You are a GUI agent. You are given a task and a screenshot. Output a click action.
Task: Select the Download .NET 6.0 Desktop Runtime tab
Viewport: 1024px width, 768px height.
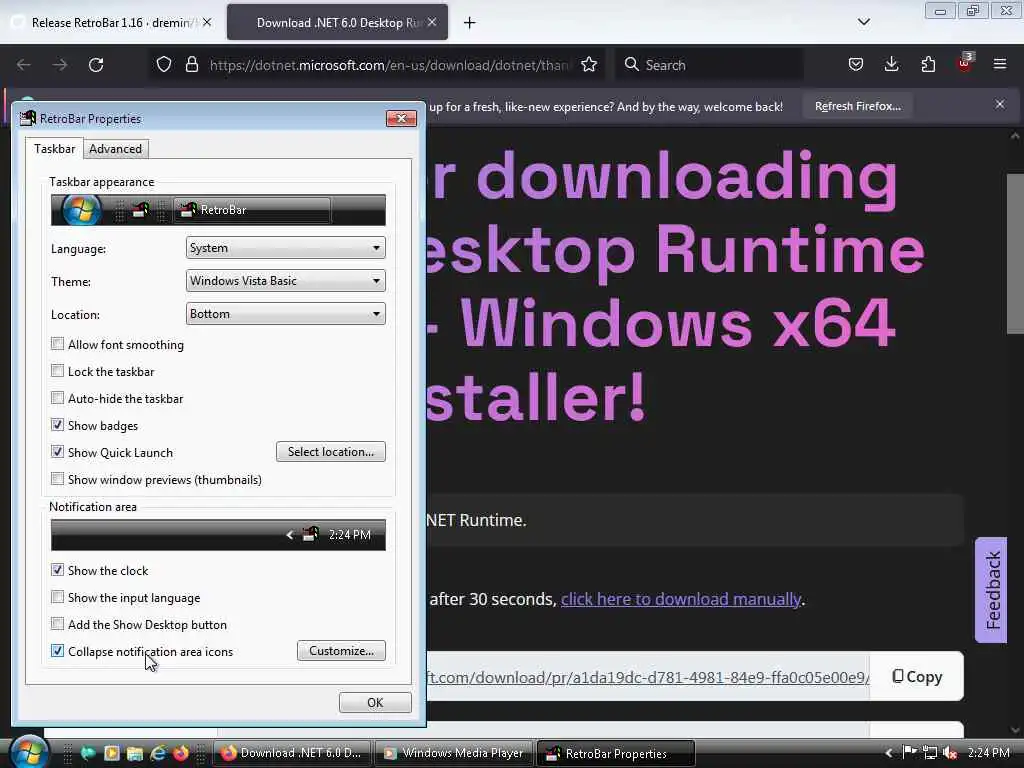pyautogui.click(x=337, y=23)
